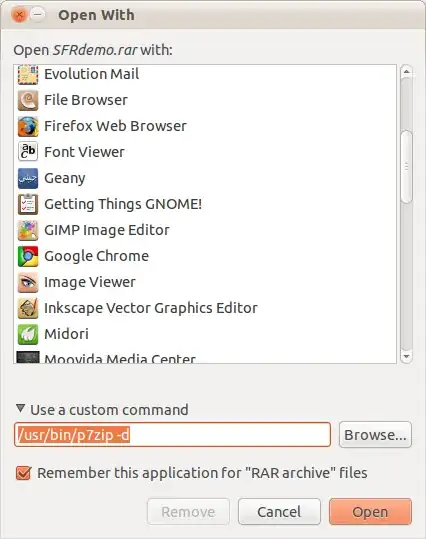426x539 pixels.
Task: Uncheck Remember this application for RAR archive
Action: click(x=24, y=473)
